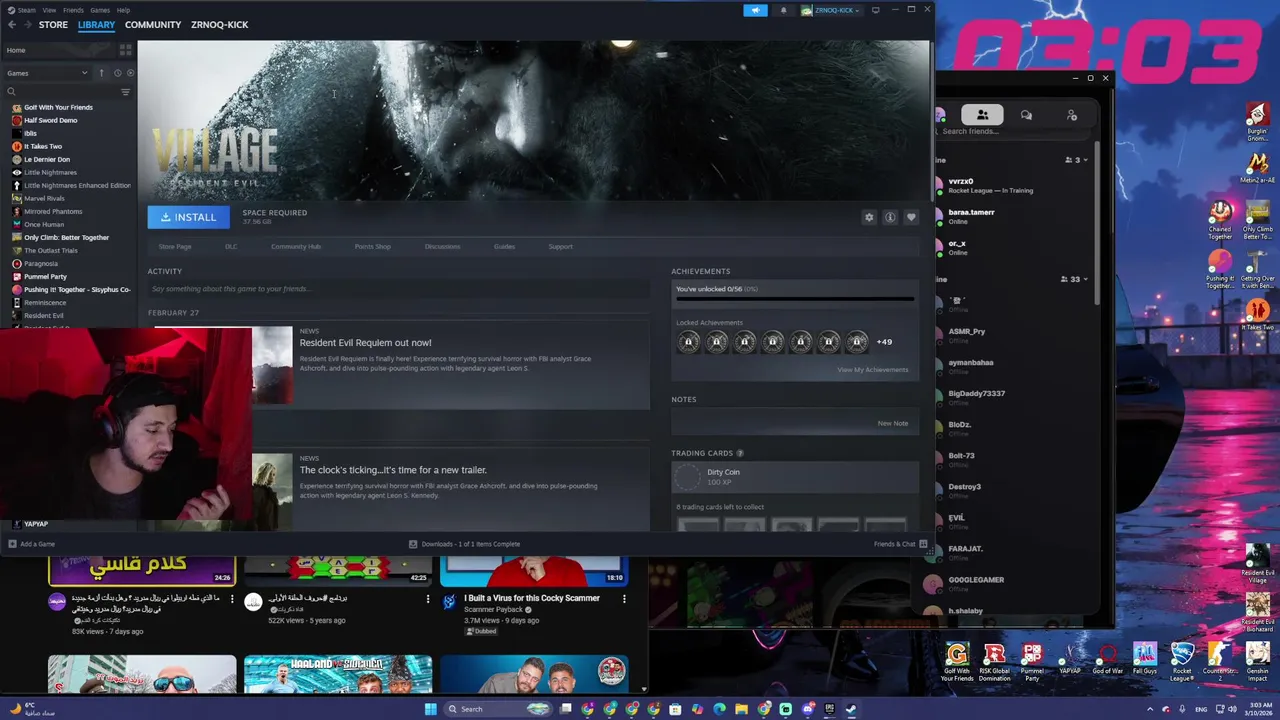The width and height of the screenshot is (1280, 720).
Task: Open the Points Shop link
Action: 372,247
